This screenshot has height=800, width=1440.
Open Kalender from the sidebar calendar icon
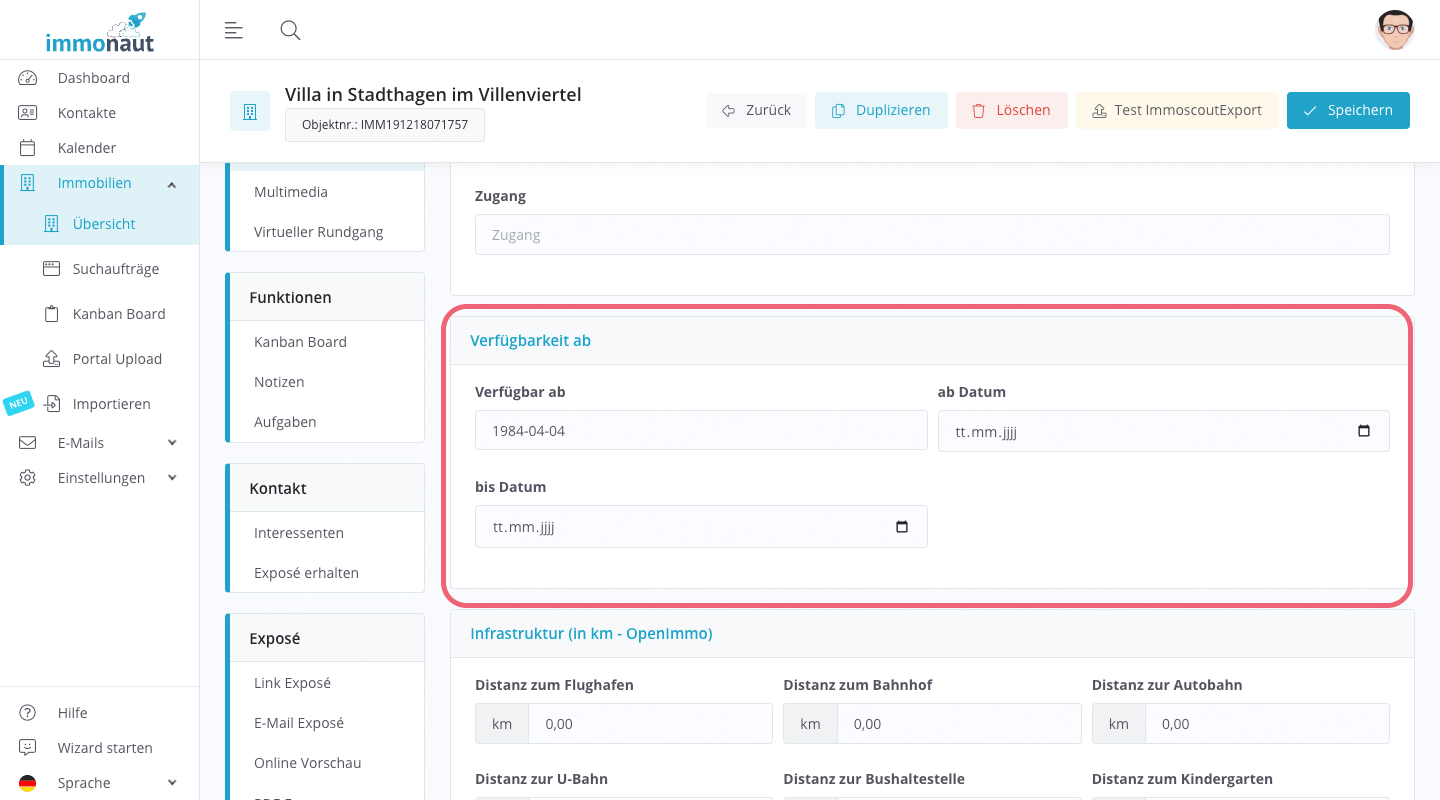[x=28, y=148]
